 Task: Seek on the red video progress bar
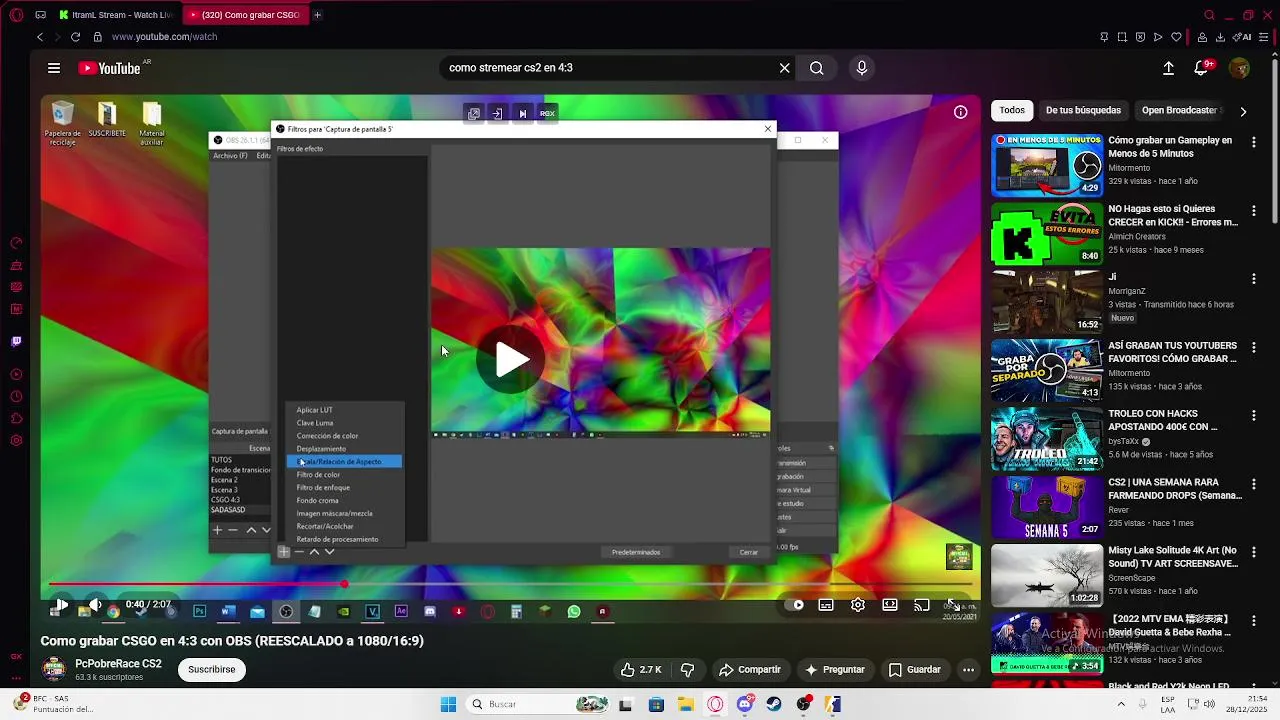(510, 584)
